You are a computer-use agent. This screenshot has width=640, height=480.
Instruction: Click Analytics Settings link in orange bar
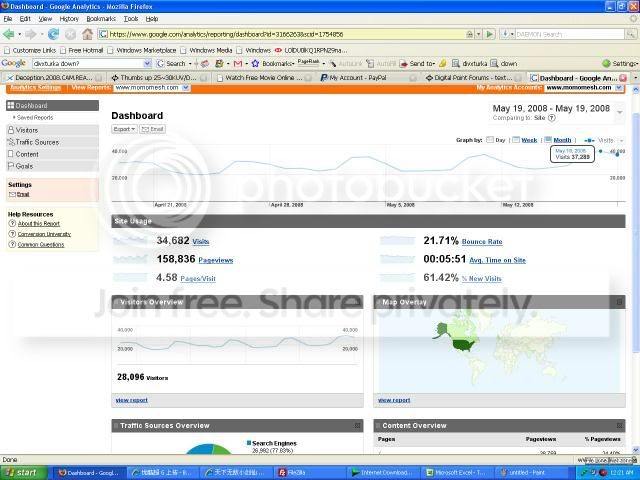(35, 87)
